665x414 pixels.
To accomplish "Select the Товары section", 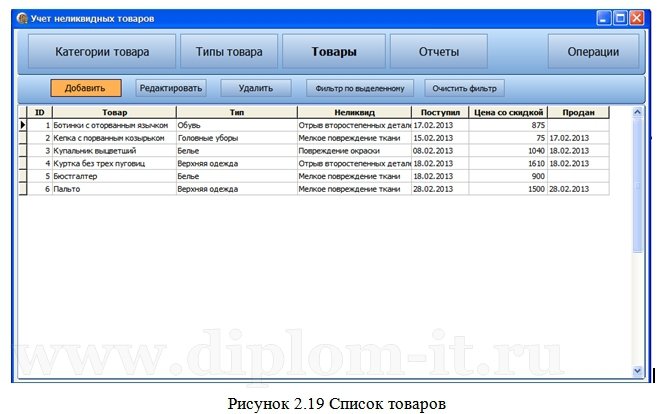I will click(334, 52).
